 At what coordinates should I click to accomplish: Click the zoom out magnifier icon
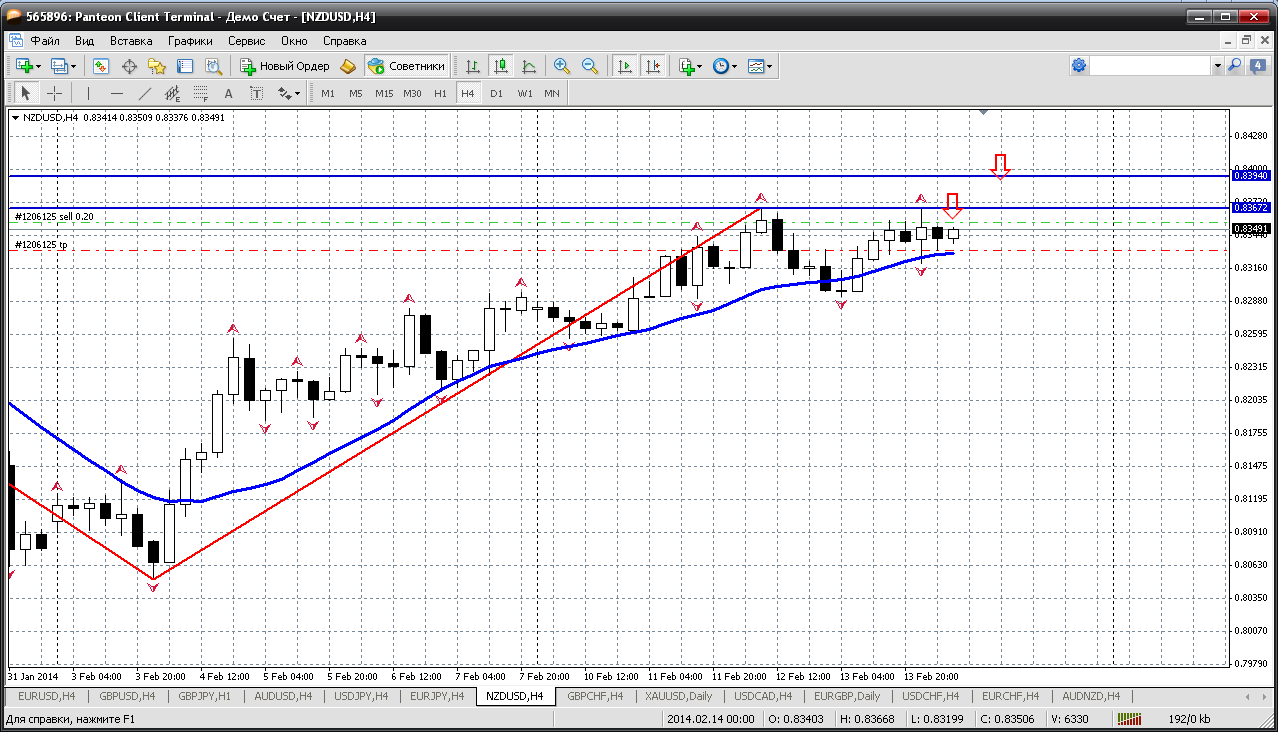(x=590, y=66)
